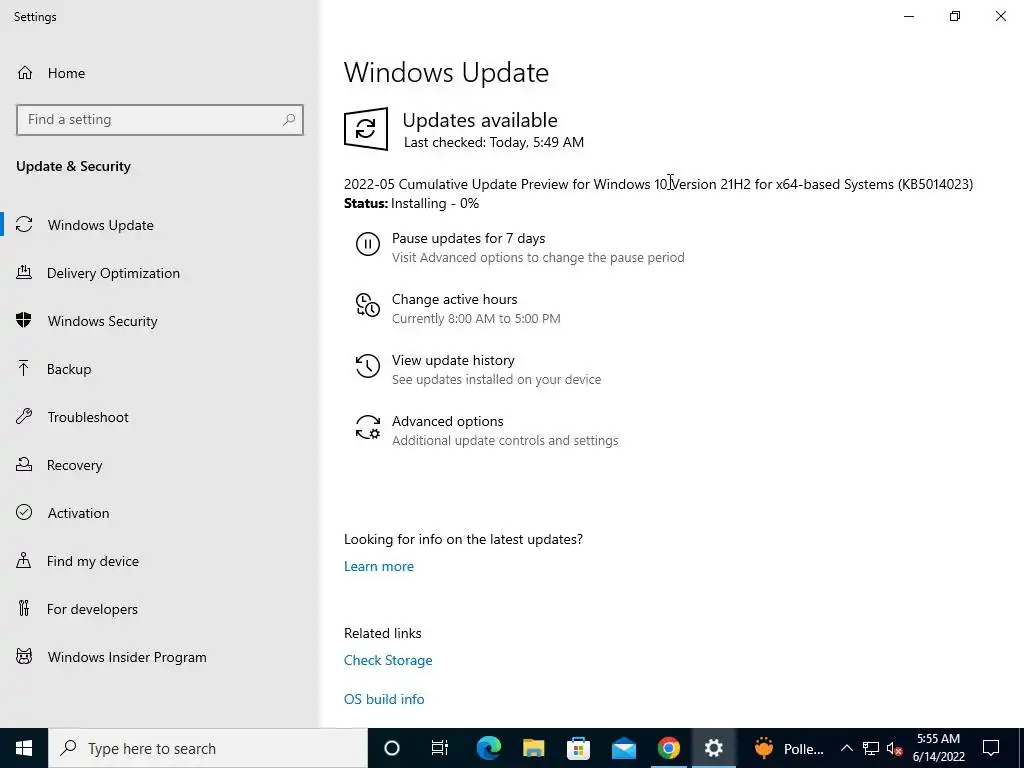1024x768 pixels.
Task: Click the Delivery Optimization sidebar icon
Action: 24,273
